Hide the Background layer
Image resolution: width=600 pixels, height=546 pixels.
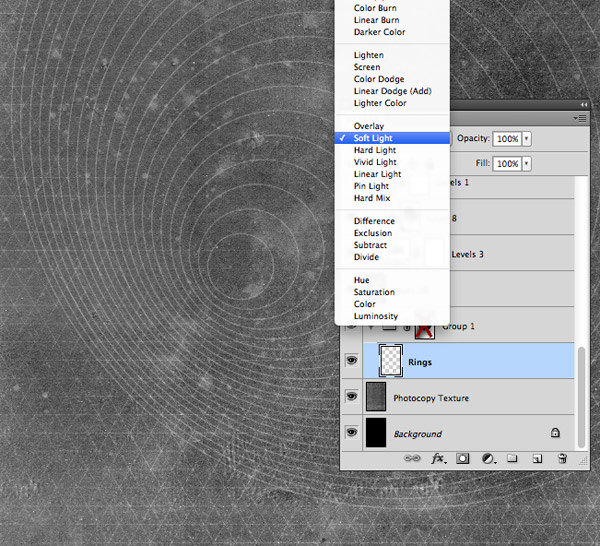click(x=352, y=433)
